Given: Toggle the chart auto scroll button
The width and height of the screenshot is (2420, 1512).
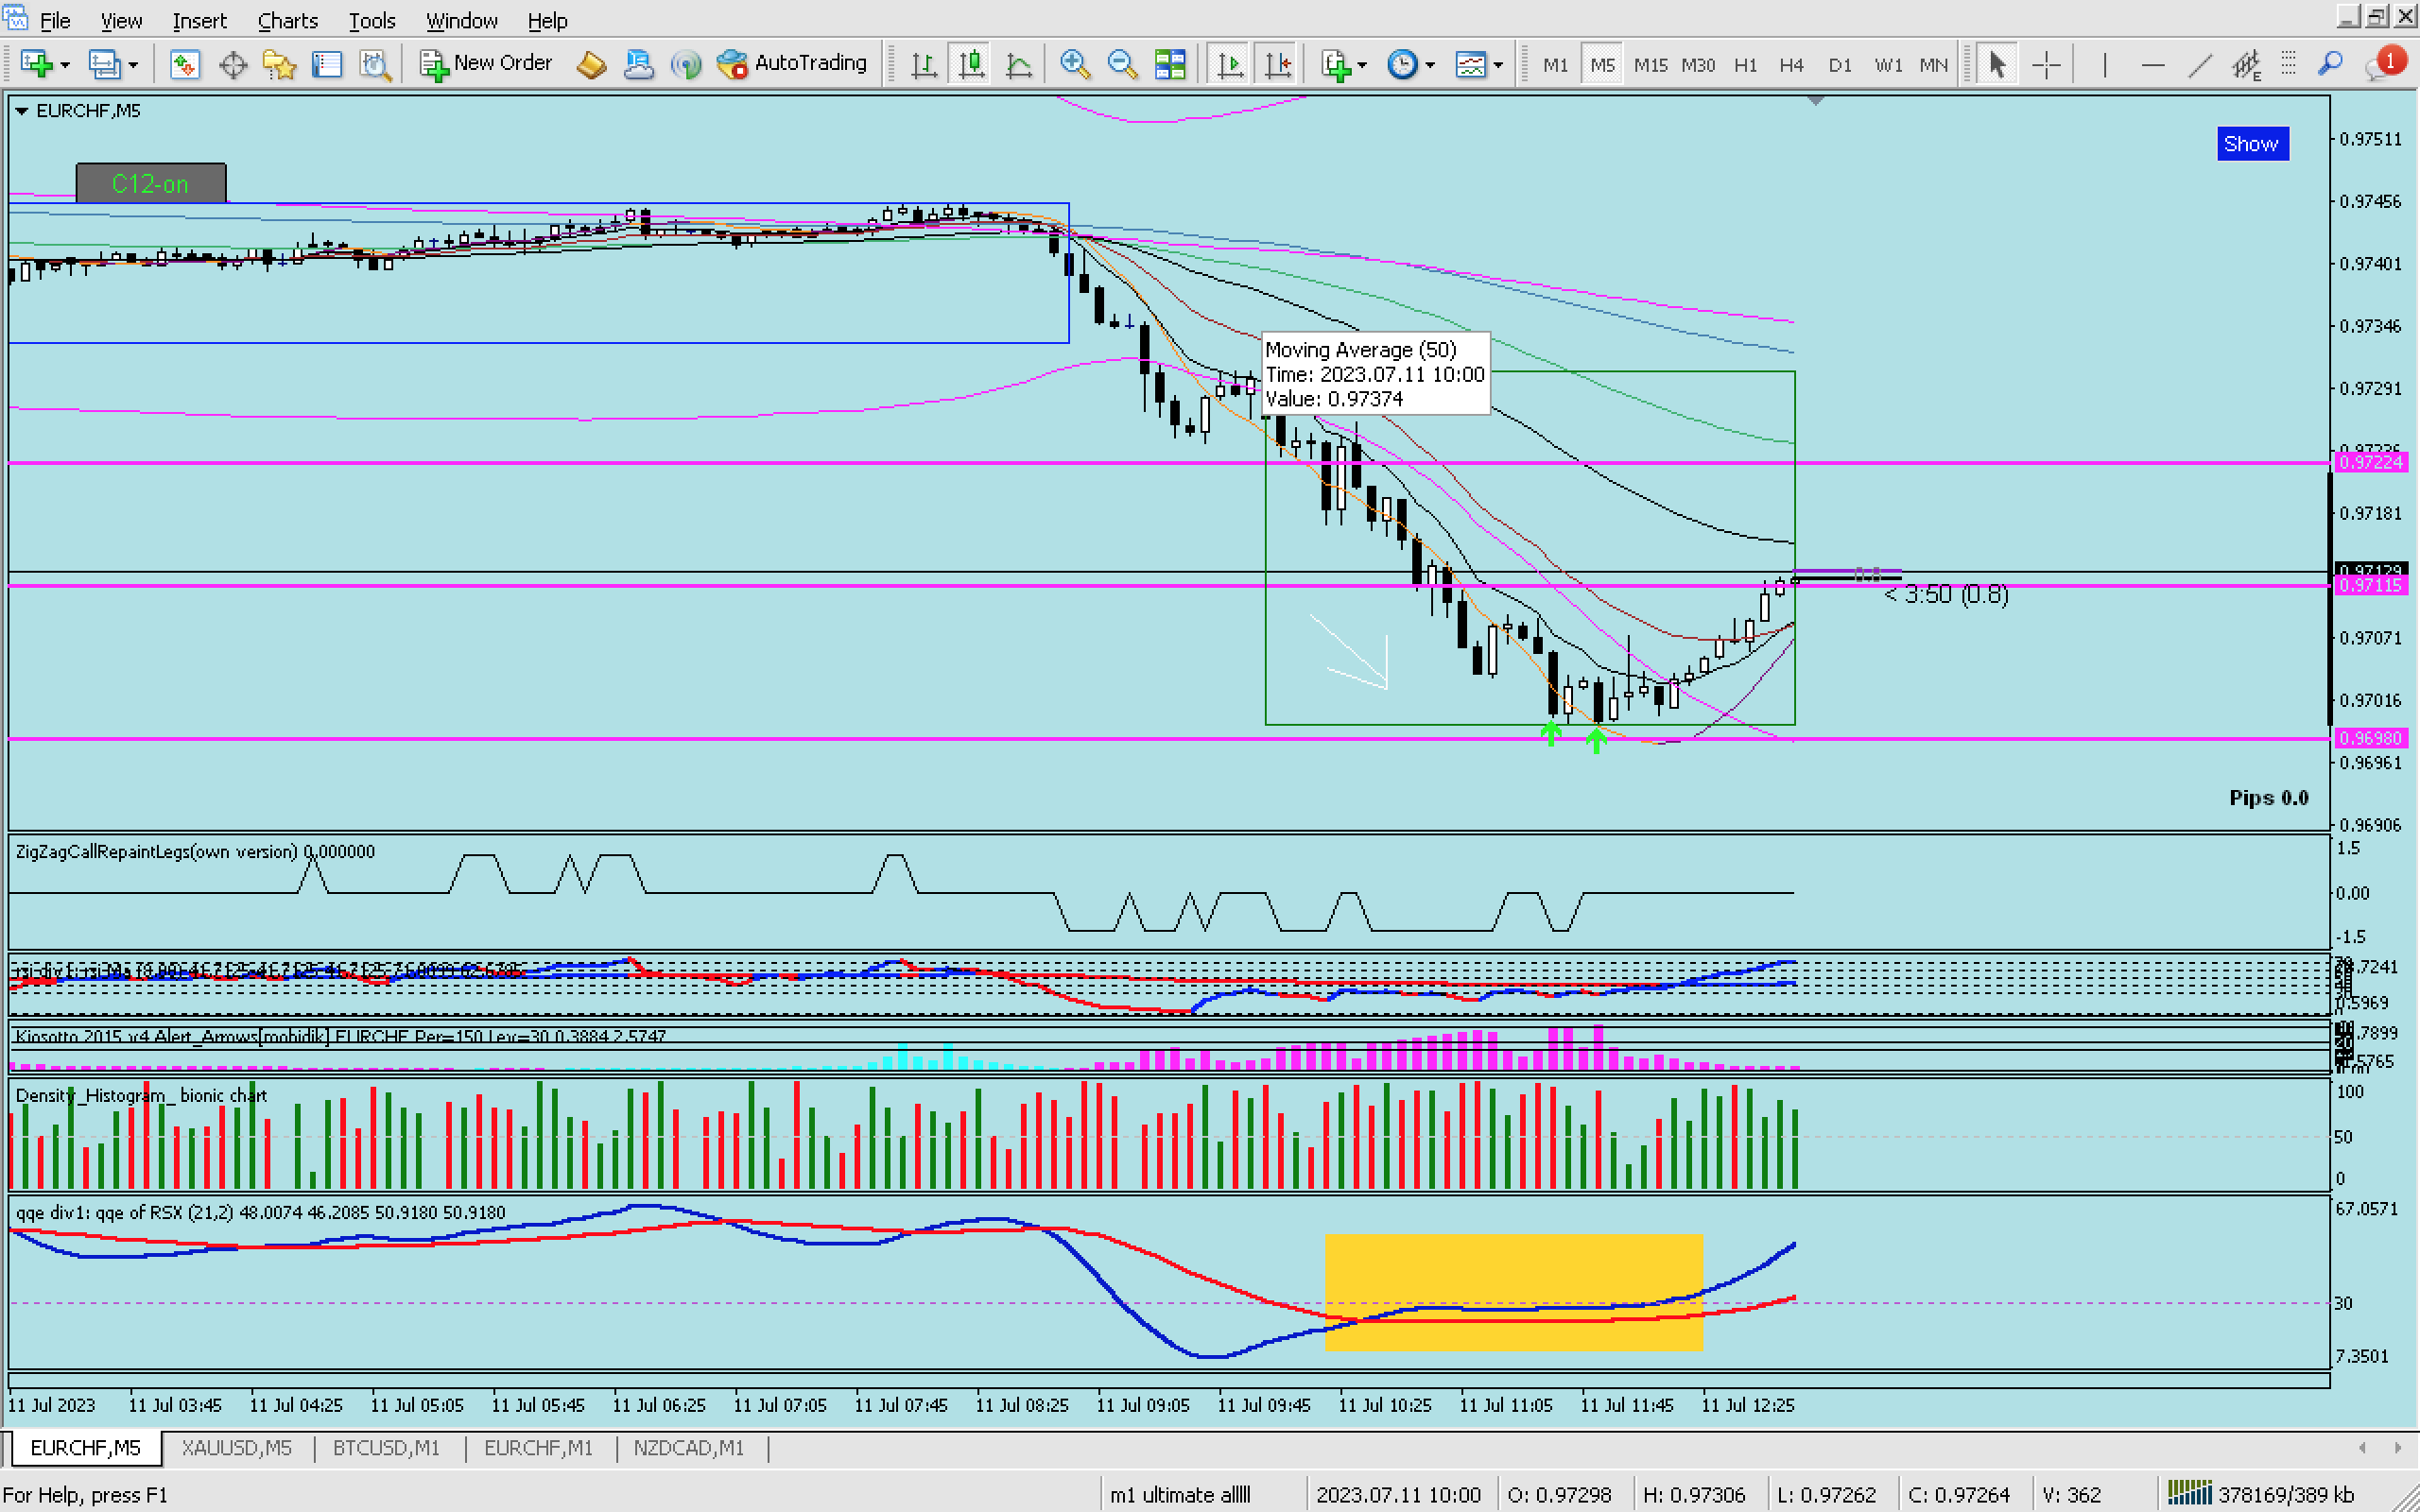Looking at the screenshot, I should pyautogui.click(x=1230, y=65).
